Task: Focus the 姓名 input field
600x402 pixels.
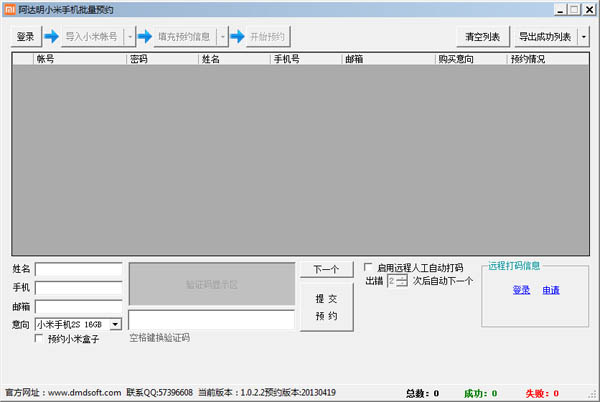Action: coord(78,269)
